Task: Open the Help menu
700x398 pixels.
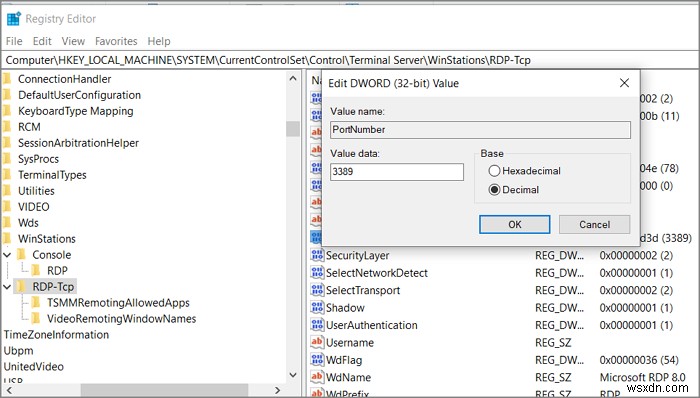Action: pyautogui.click(x=159, y=41)
